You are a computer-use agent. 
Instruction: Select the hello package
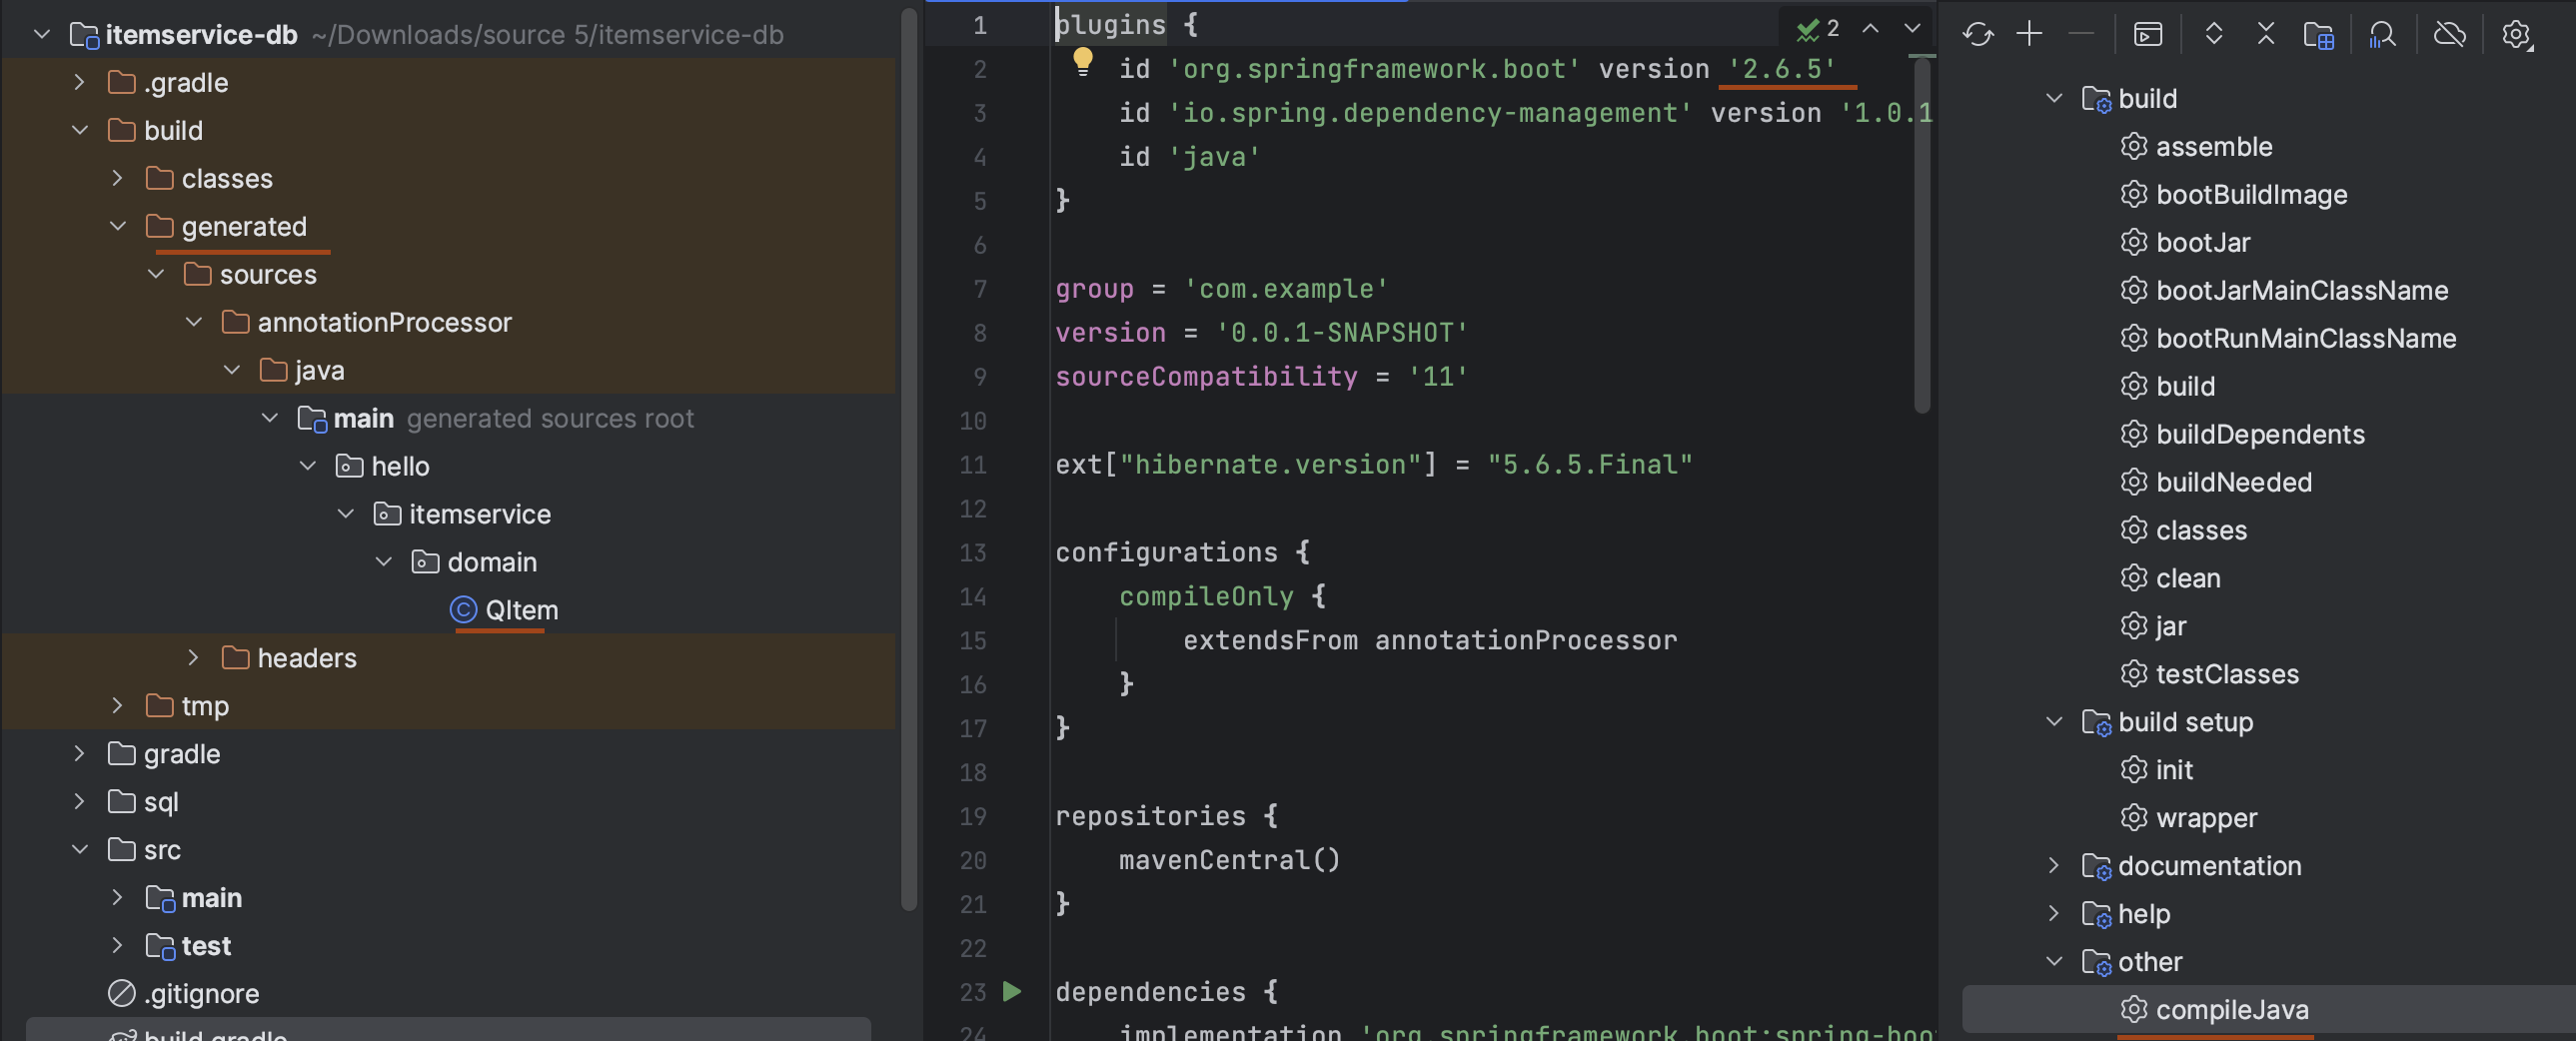[x=382, y=466]
